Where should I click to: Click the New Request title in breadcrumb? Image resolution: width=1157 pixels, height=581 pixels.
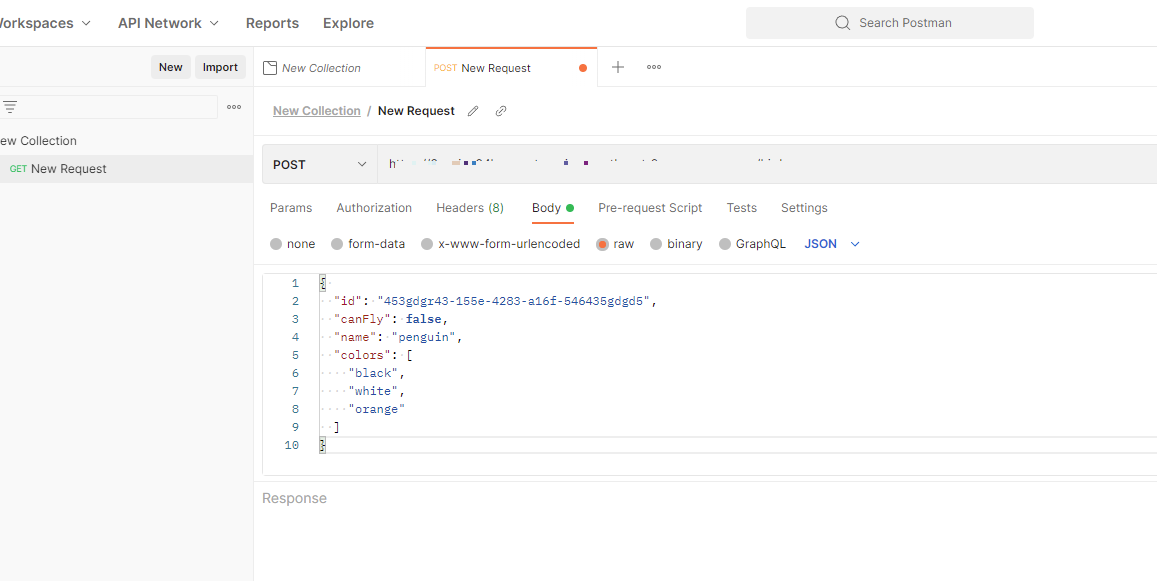416,111
